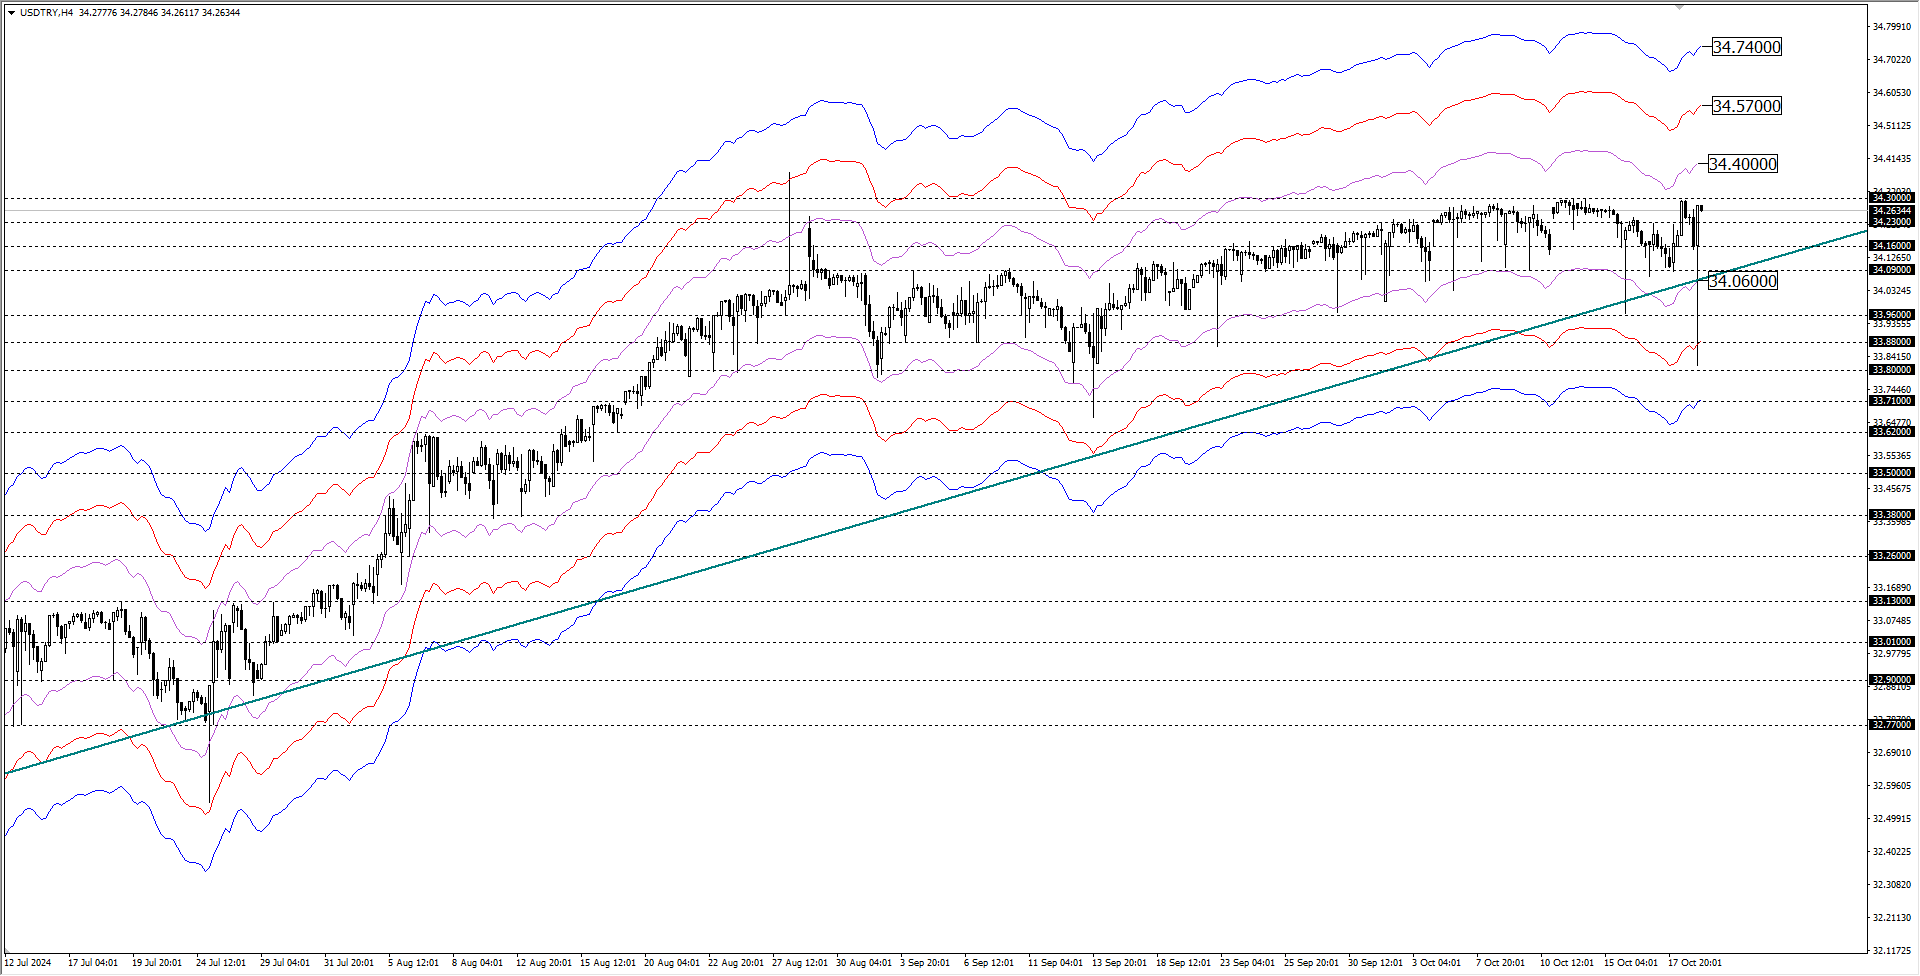Click 32.30820 on the price scale
Screen dimensions: 1920x976
point(1892,885)
